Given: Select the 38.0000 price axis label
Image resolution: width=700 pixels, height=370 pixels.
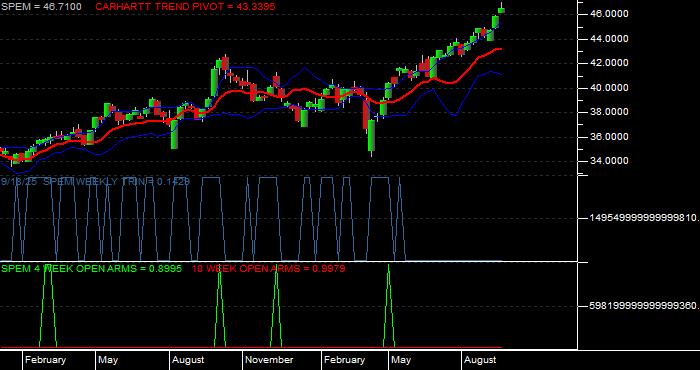Looking at the screenshot, I should click(x=609, y=112).
